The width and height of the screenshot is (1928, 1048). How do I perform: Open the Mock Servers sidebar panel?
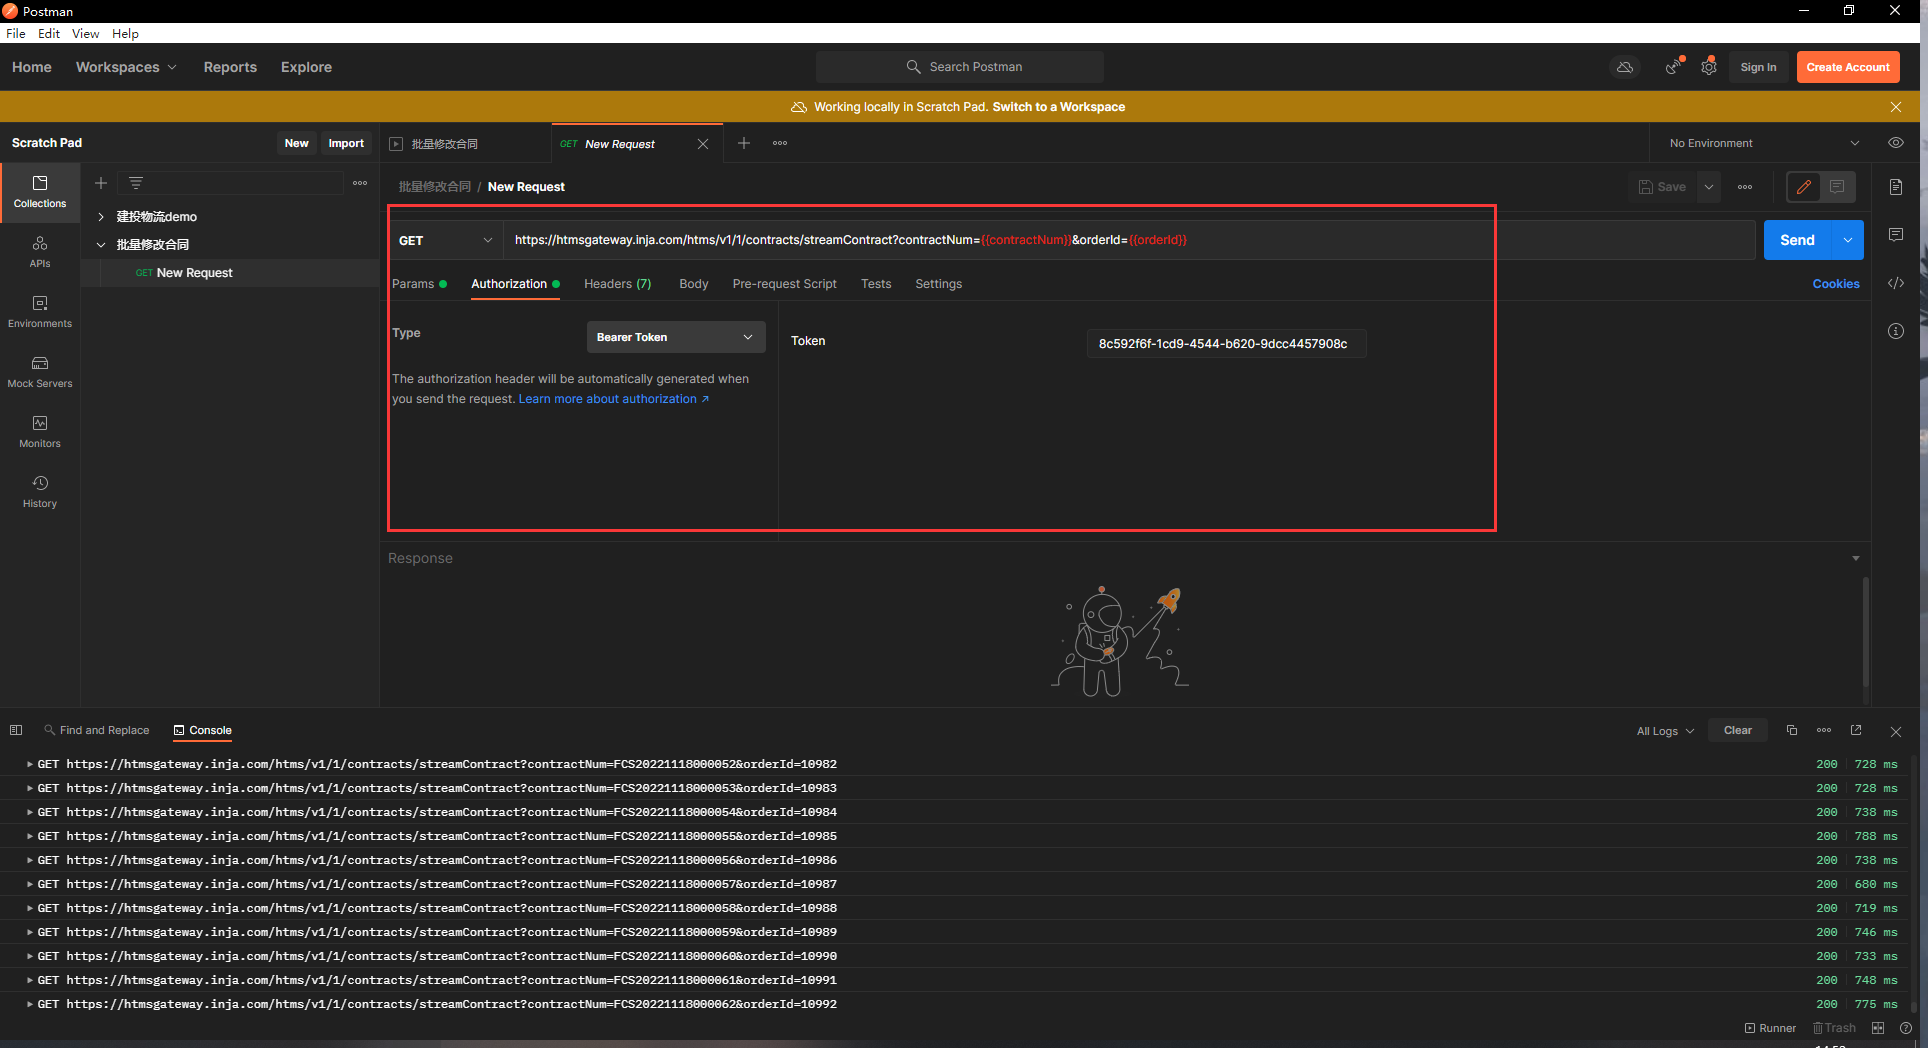40,372
